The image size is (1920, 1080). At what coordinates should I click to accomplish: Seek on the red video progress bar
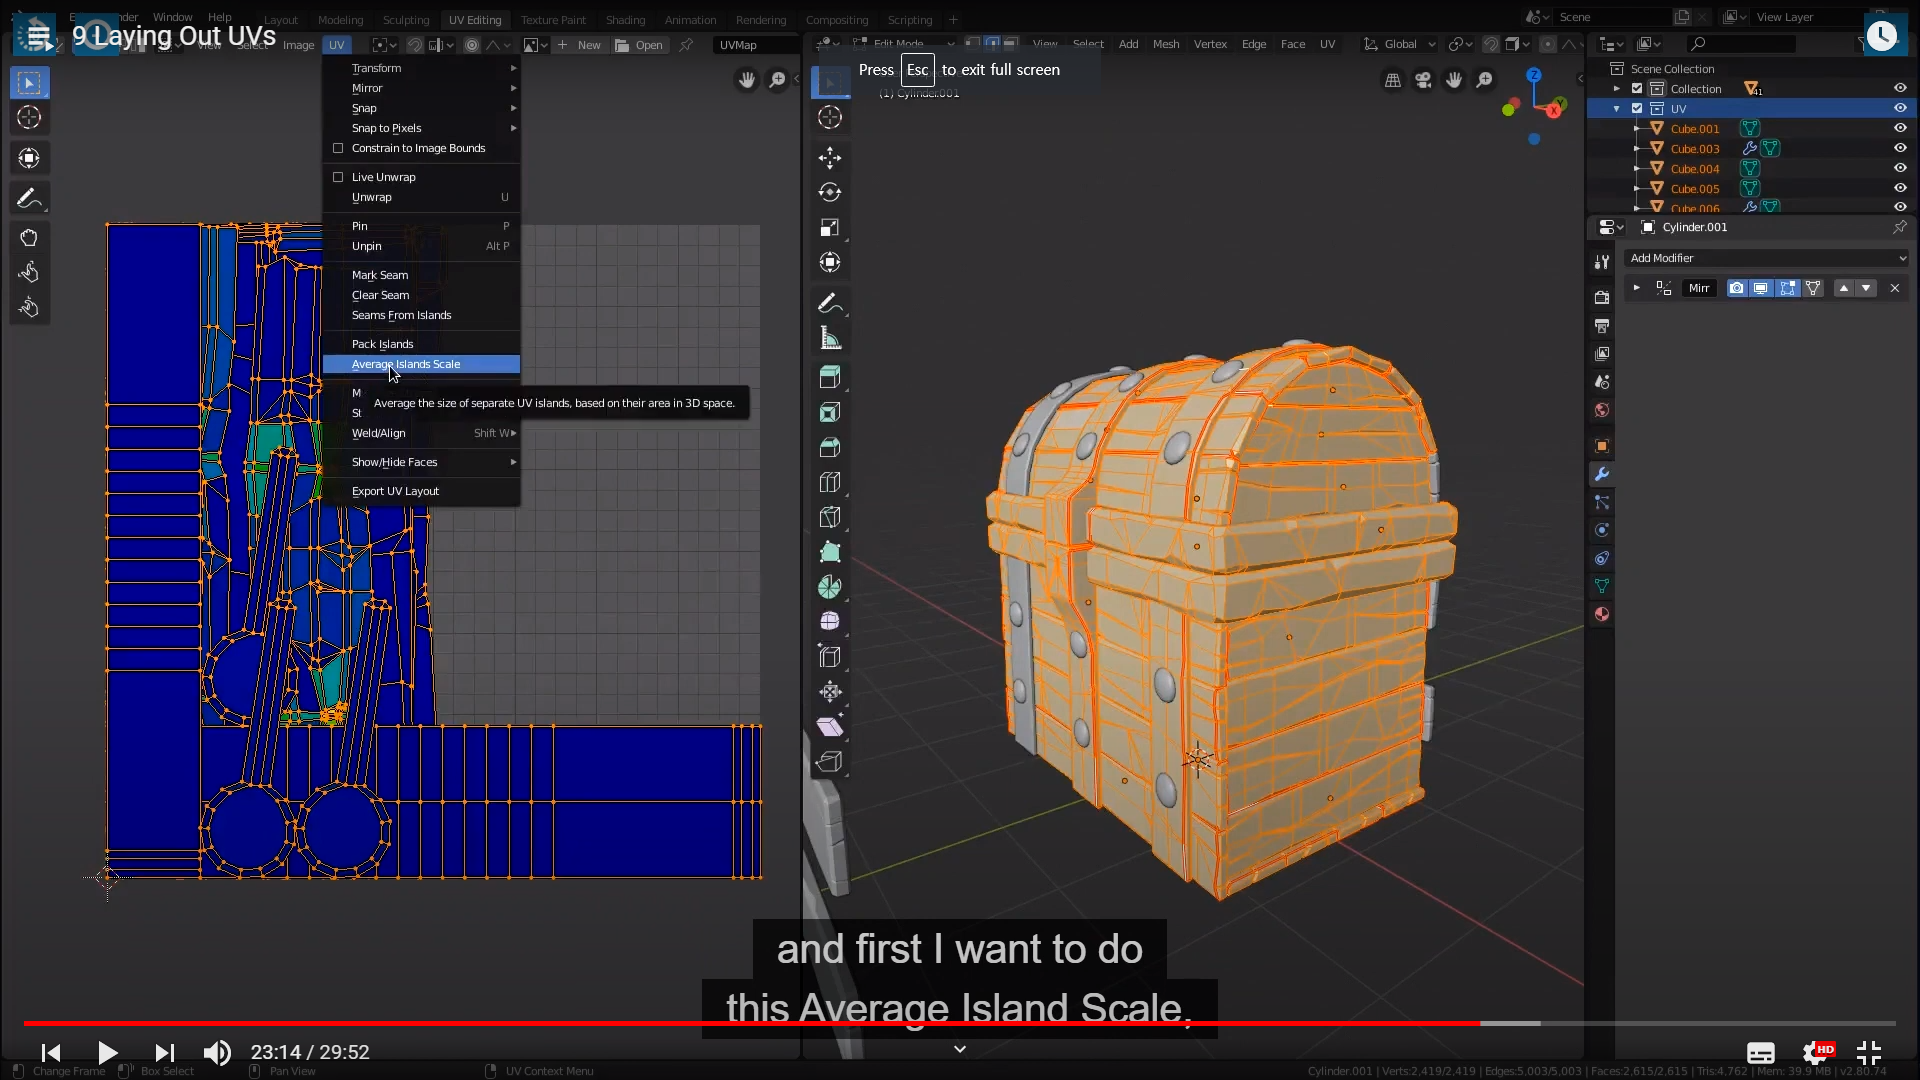750,1023
